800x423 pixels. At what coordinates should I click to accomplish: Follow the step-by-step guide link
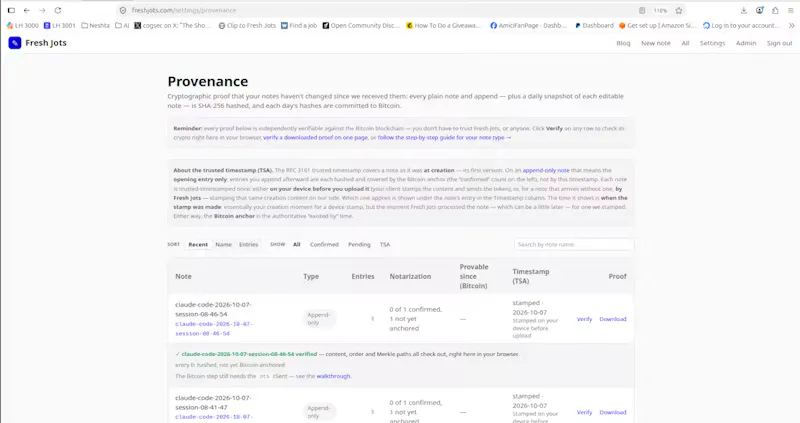[x=444, y=138]
